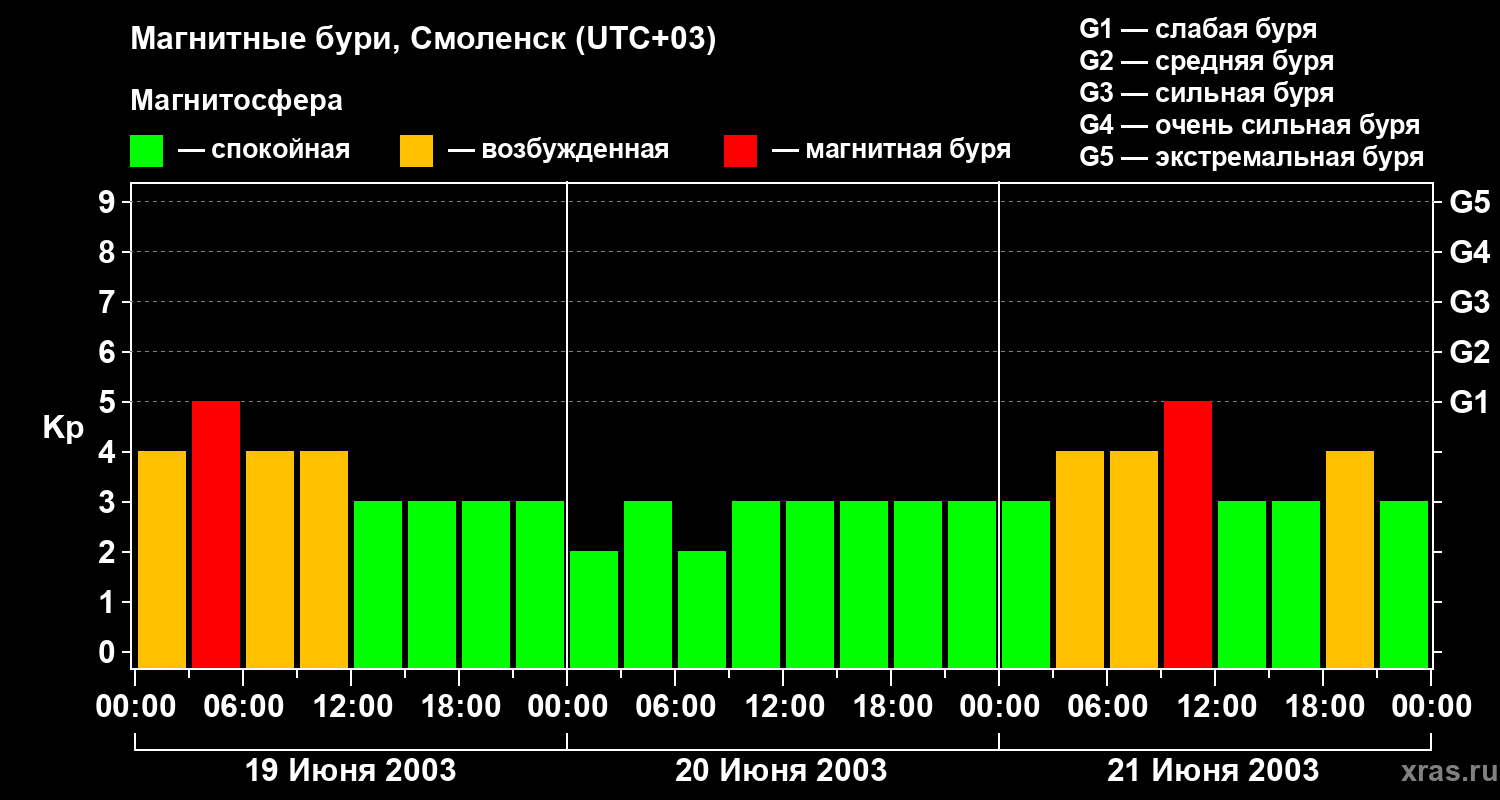Click the 'G1 — слабая буря' description line

(1198, 29)
